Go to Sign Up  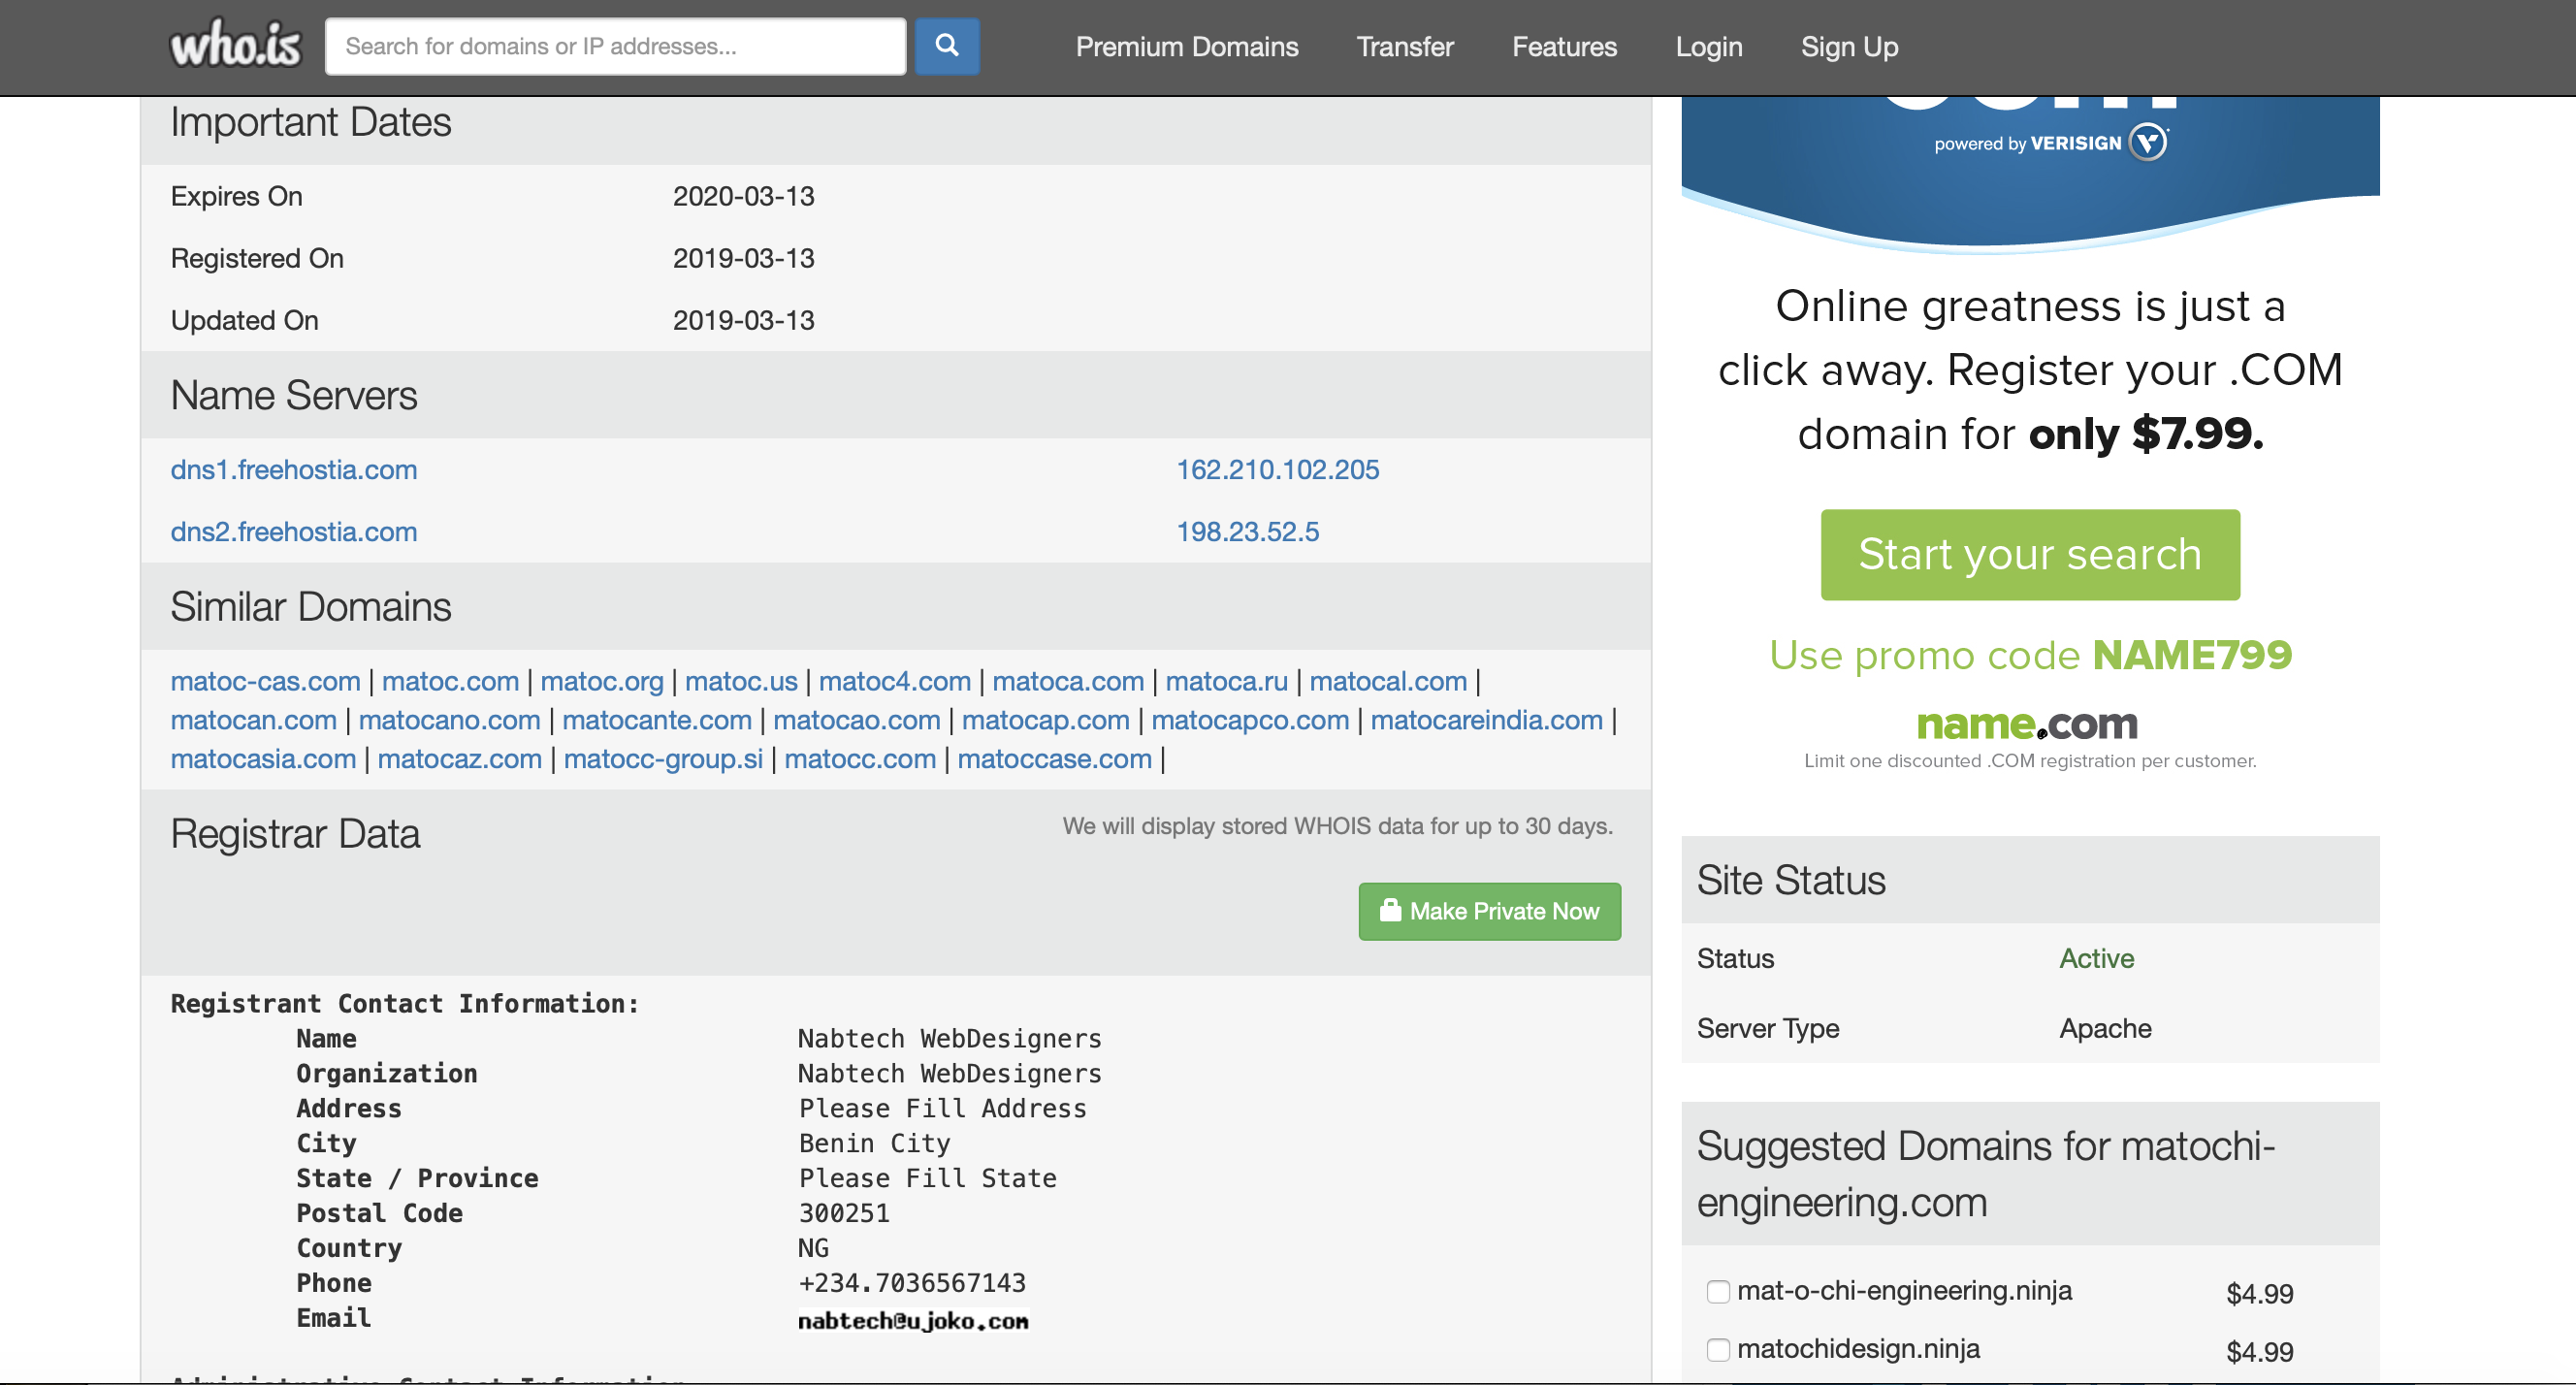tap(1849, 47)
